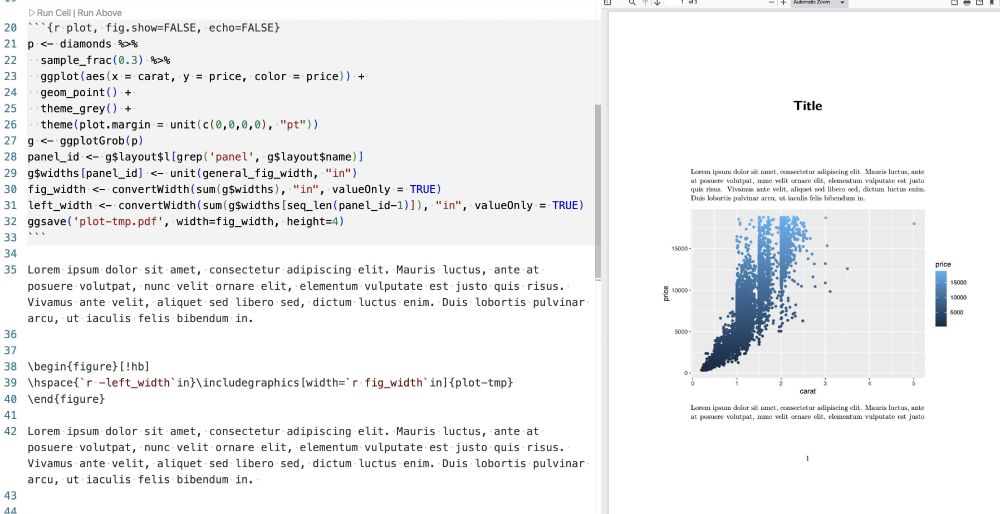Screen dimensions: 1000x514
Task: Toggle the PDF sidebar icon
Action: 608,3
